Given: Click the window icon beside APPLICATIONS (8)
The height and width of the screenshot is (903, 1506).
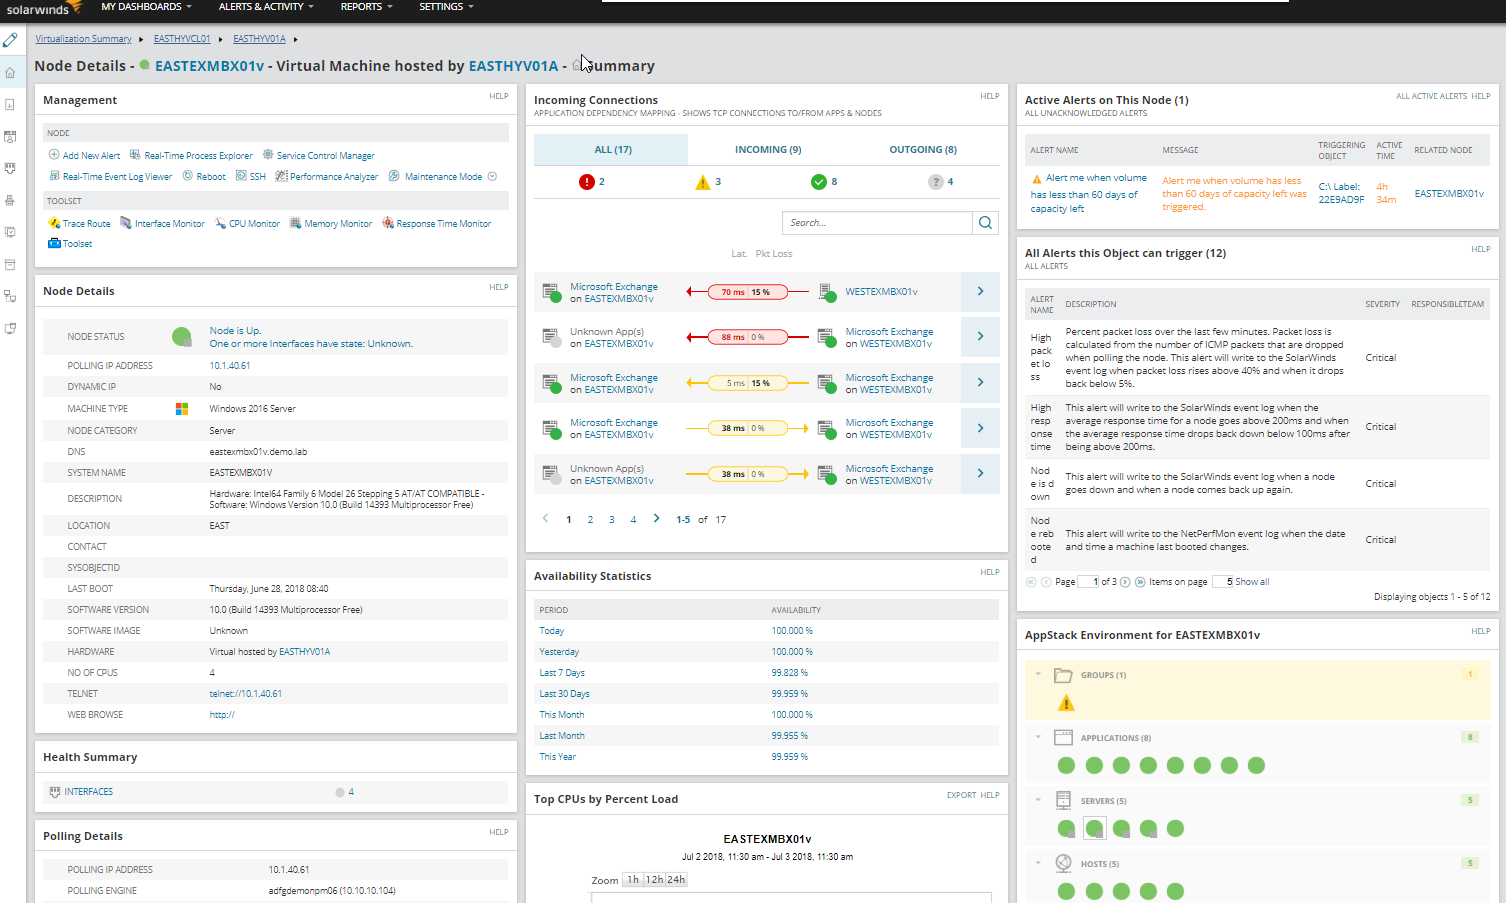Looking at the screenshot, I should [x=1063, y=738].
